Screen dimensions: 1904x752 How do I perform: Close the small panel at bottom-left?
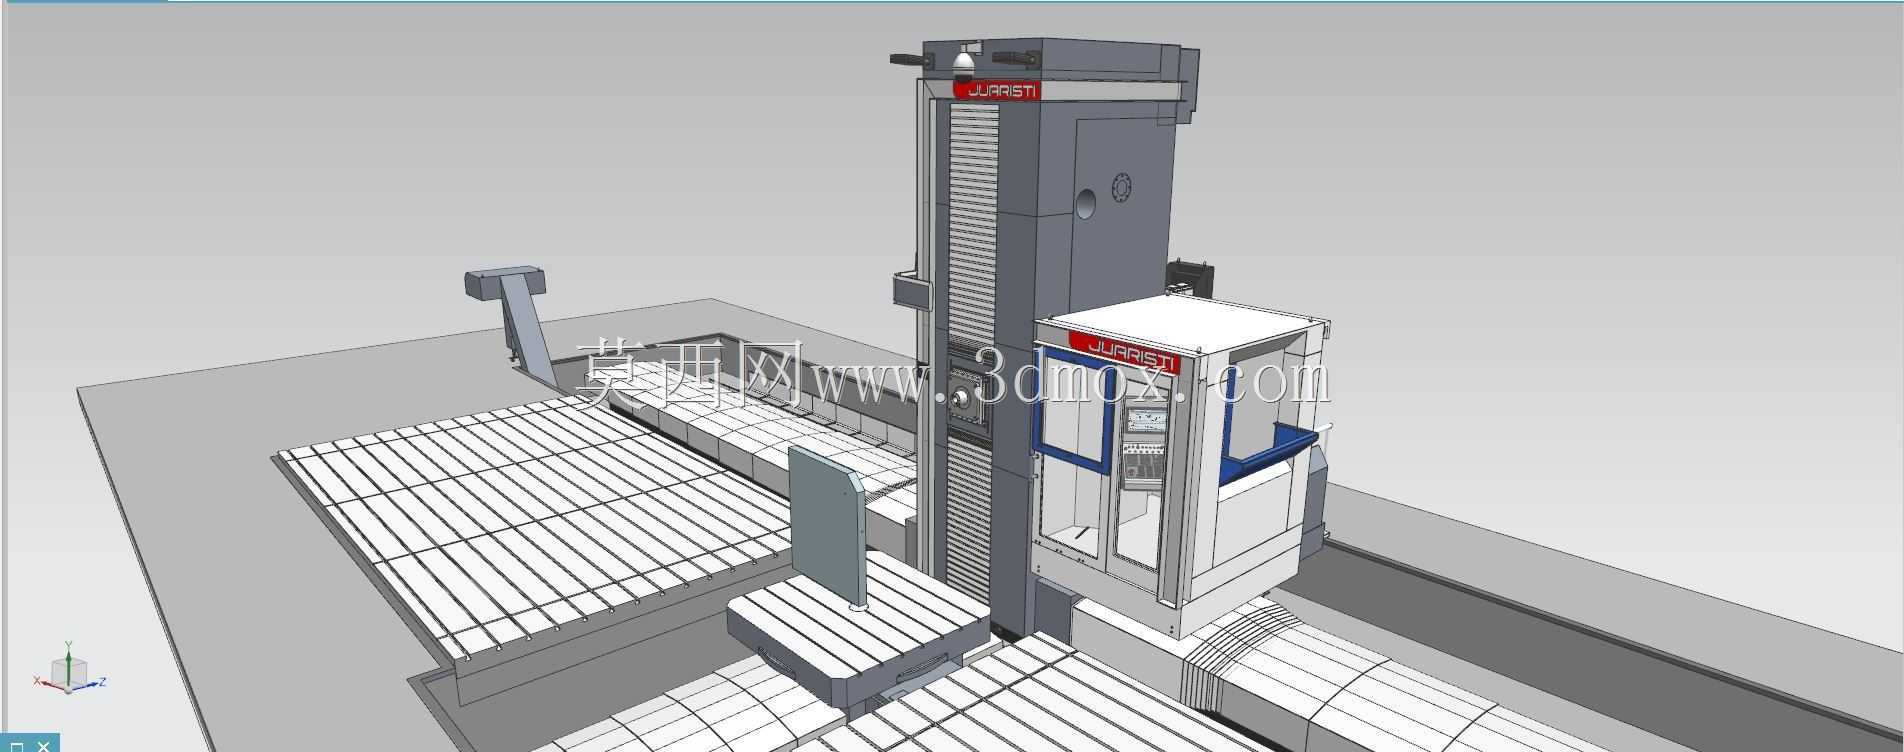point(43,745)
